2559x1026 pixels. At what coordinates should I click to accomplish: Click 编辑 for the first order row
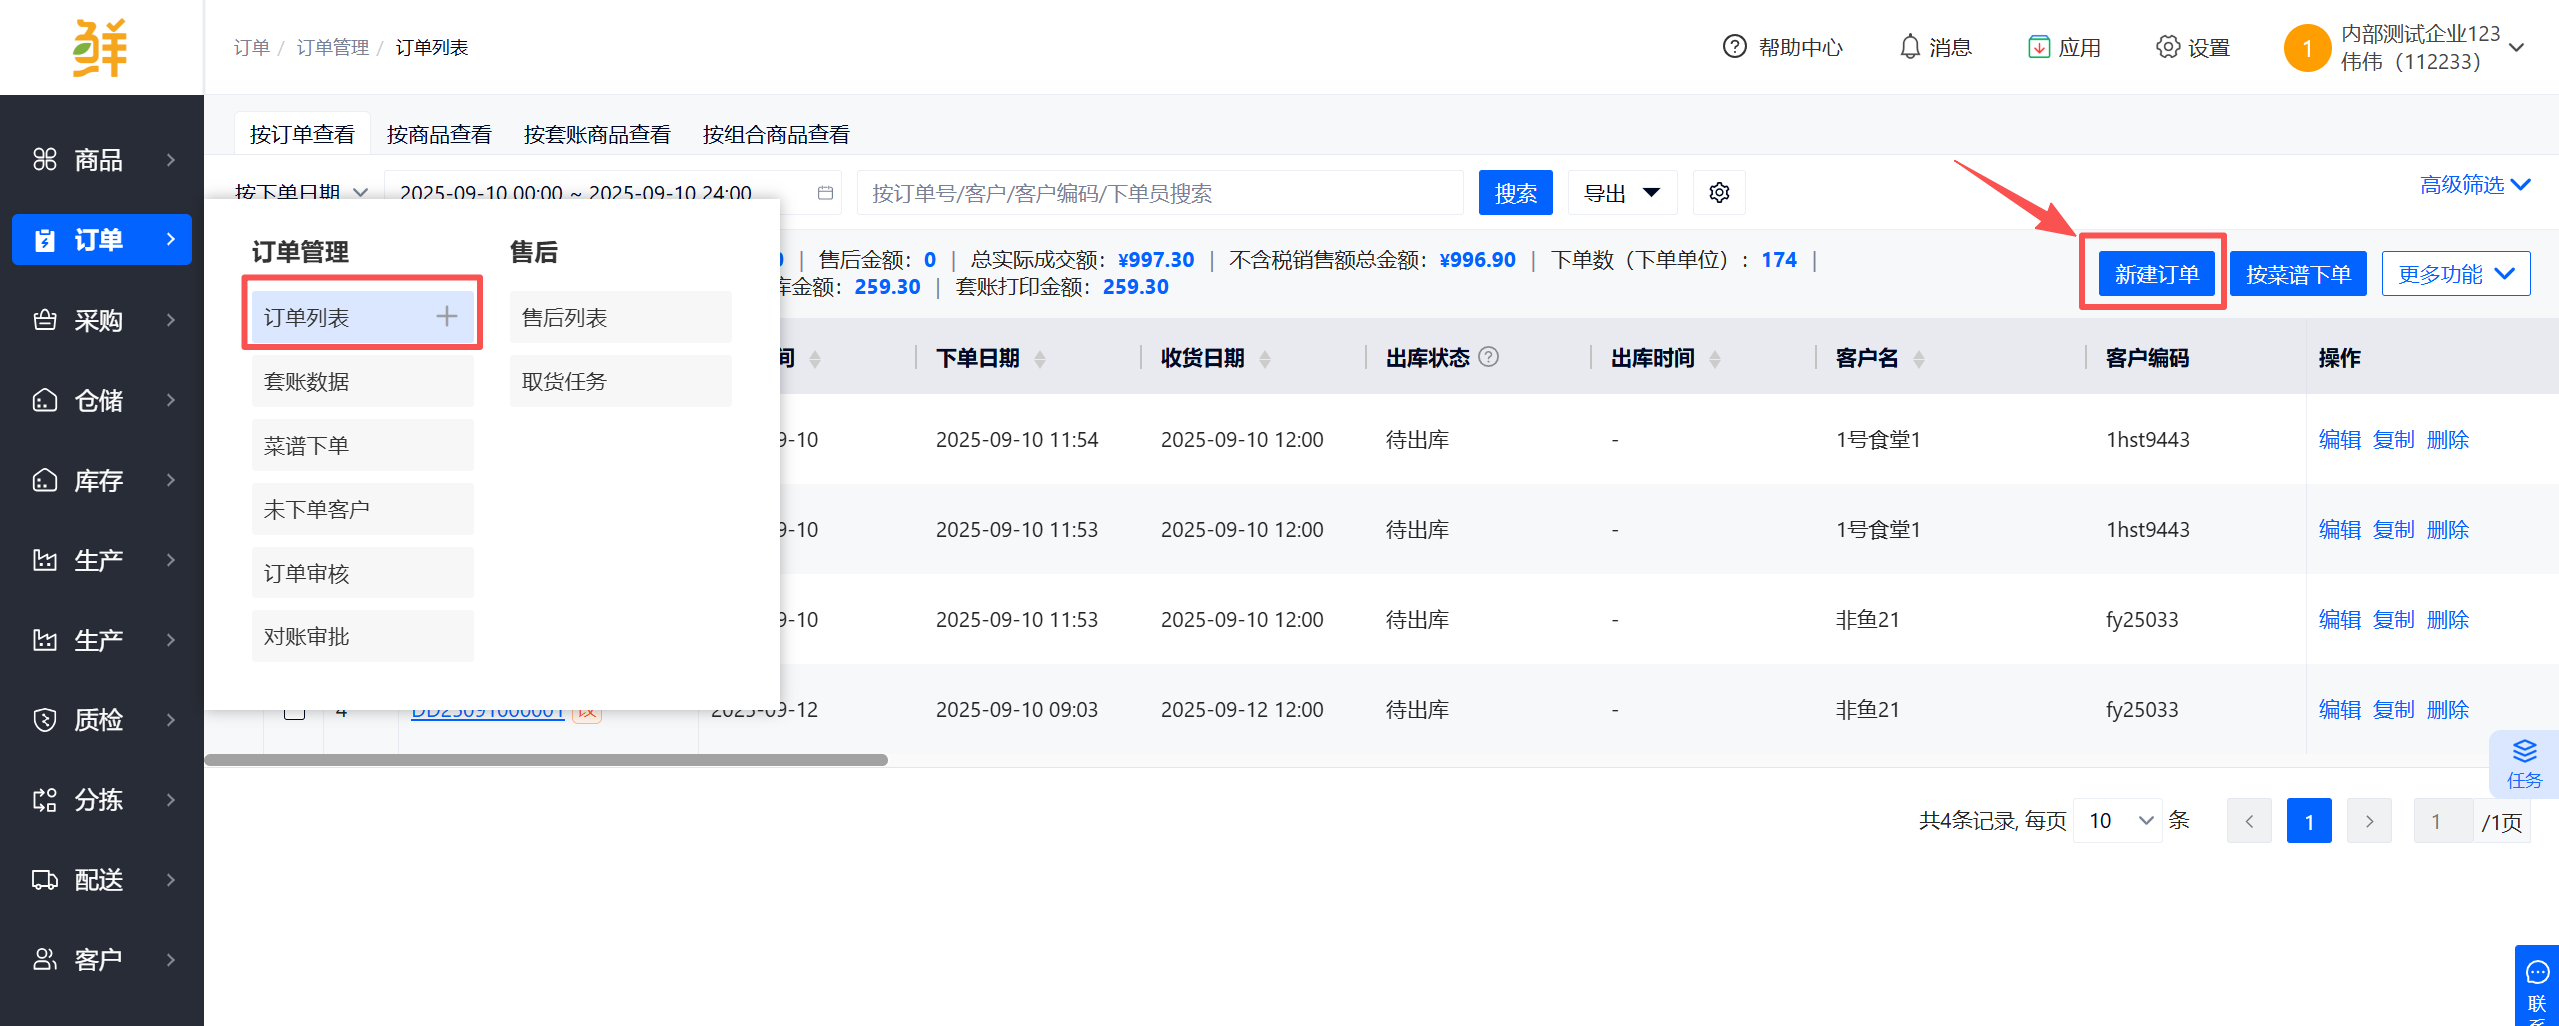click(x=2339, y=440)
